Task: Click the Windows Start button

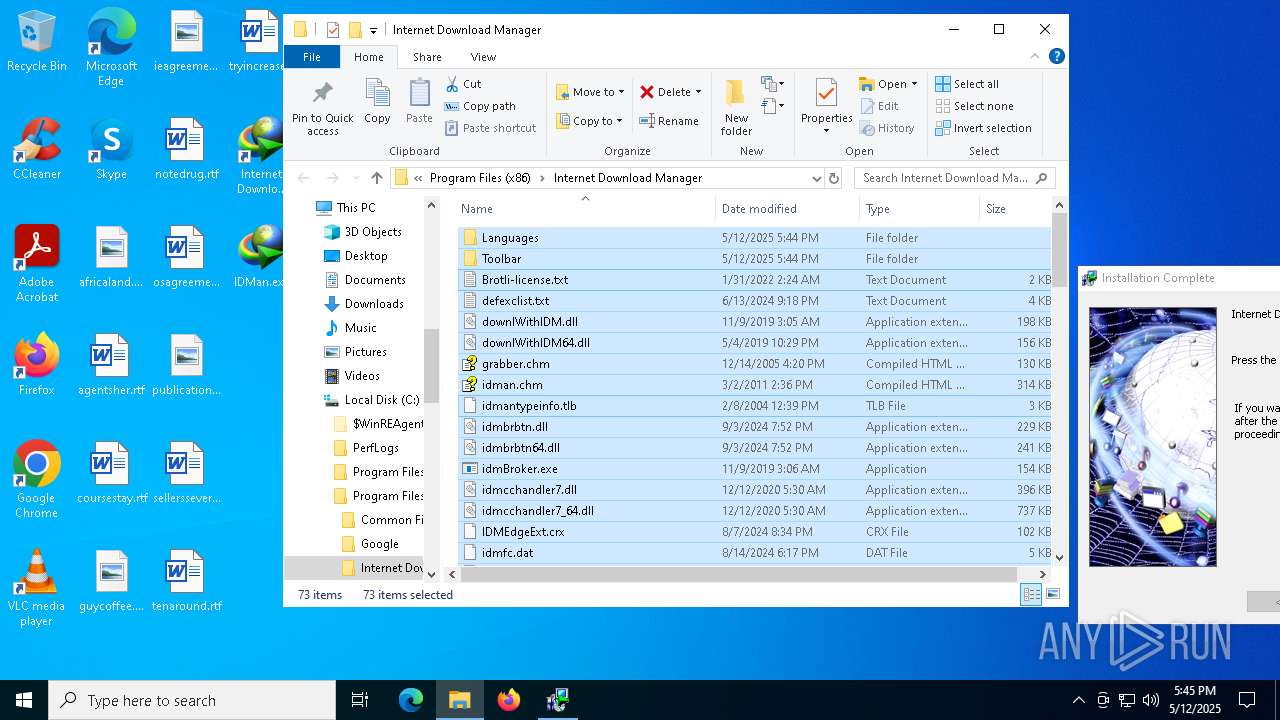Action: [24, 700]
